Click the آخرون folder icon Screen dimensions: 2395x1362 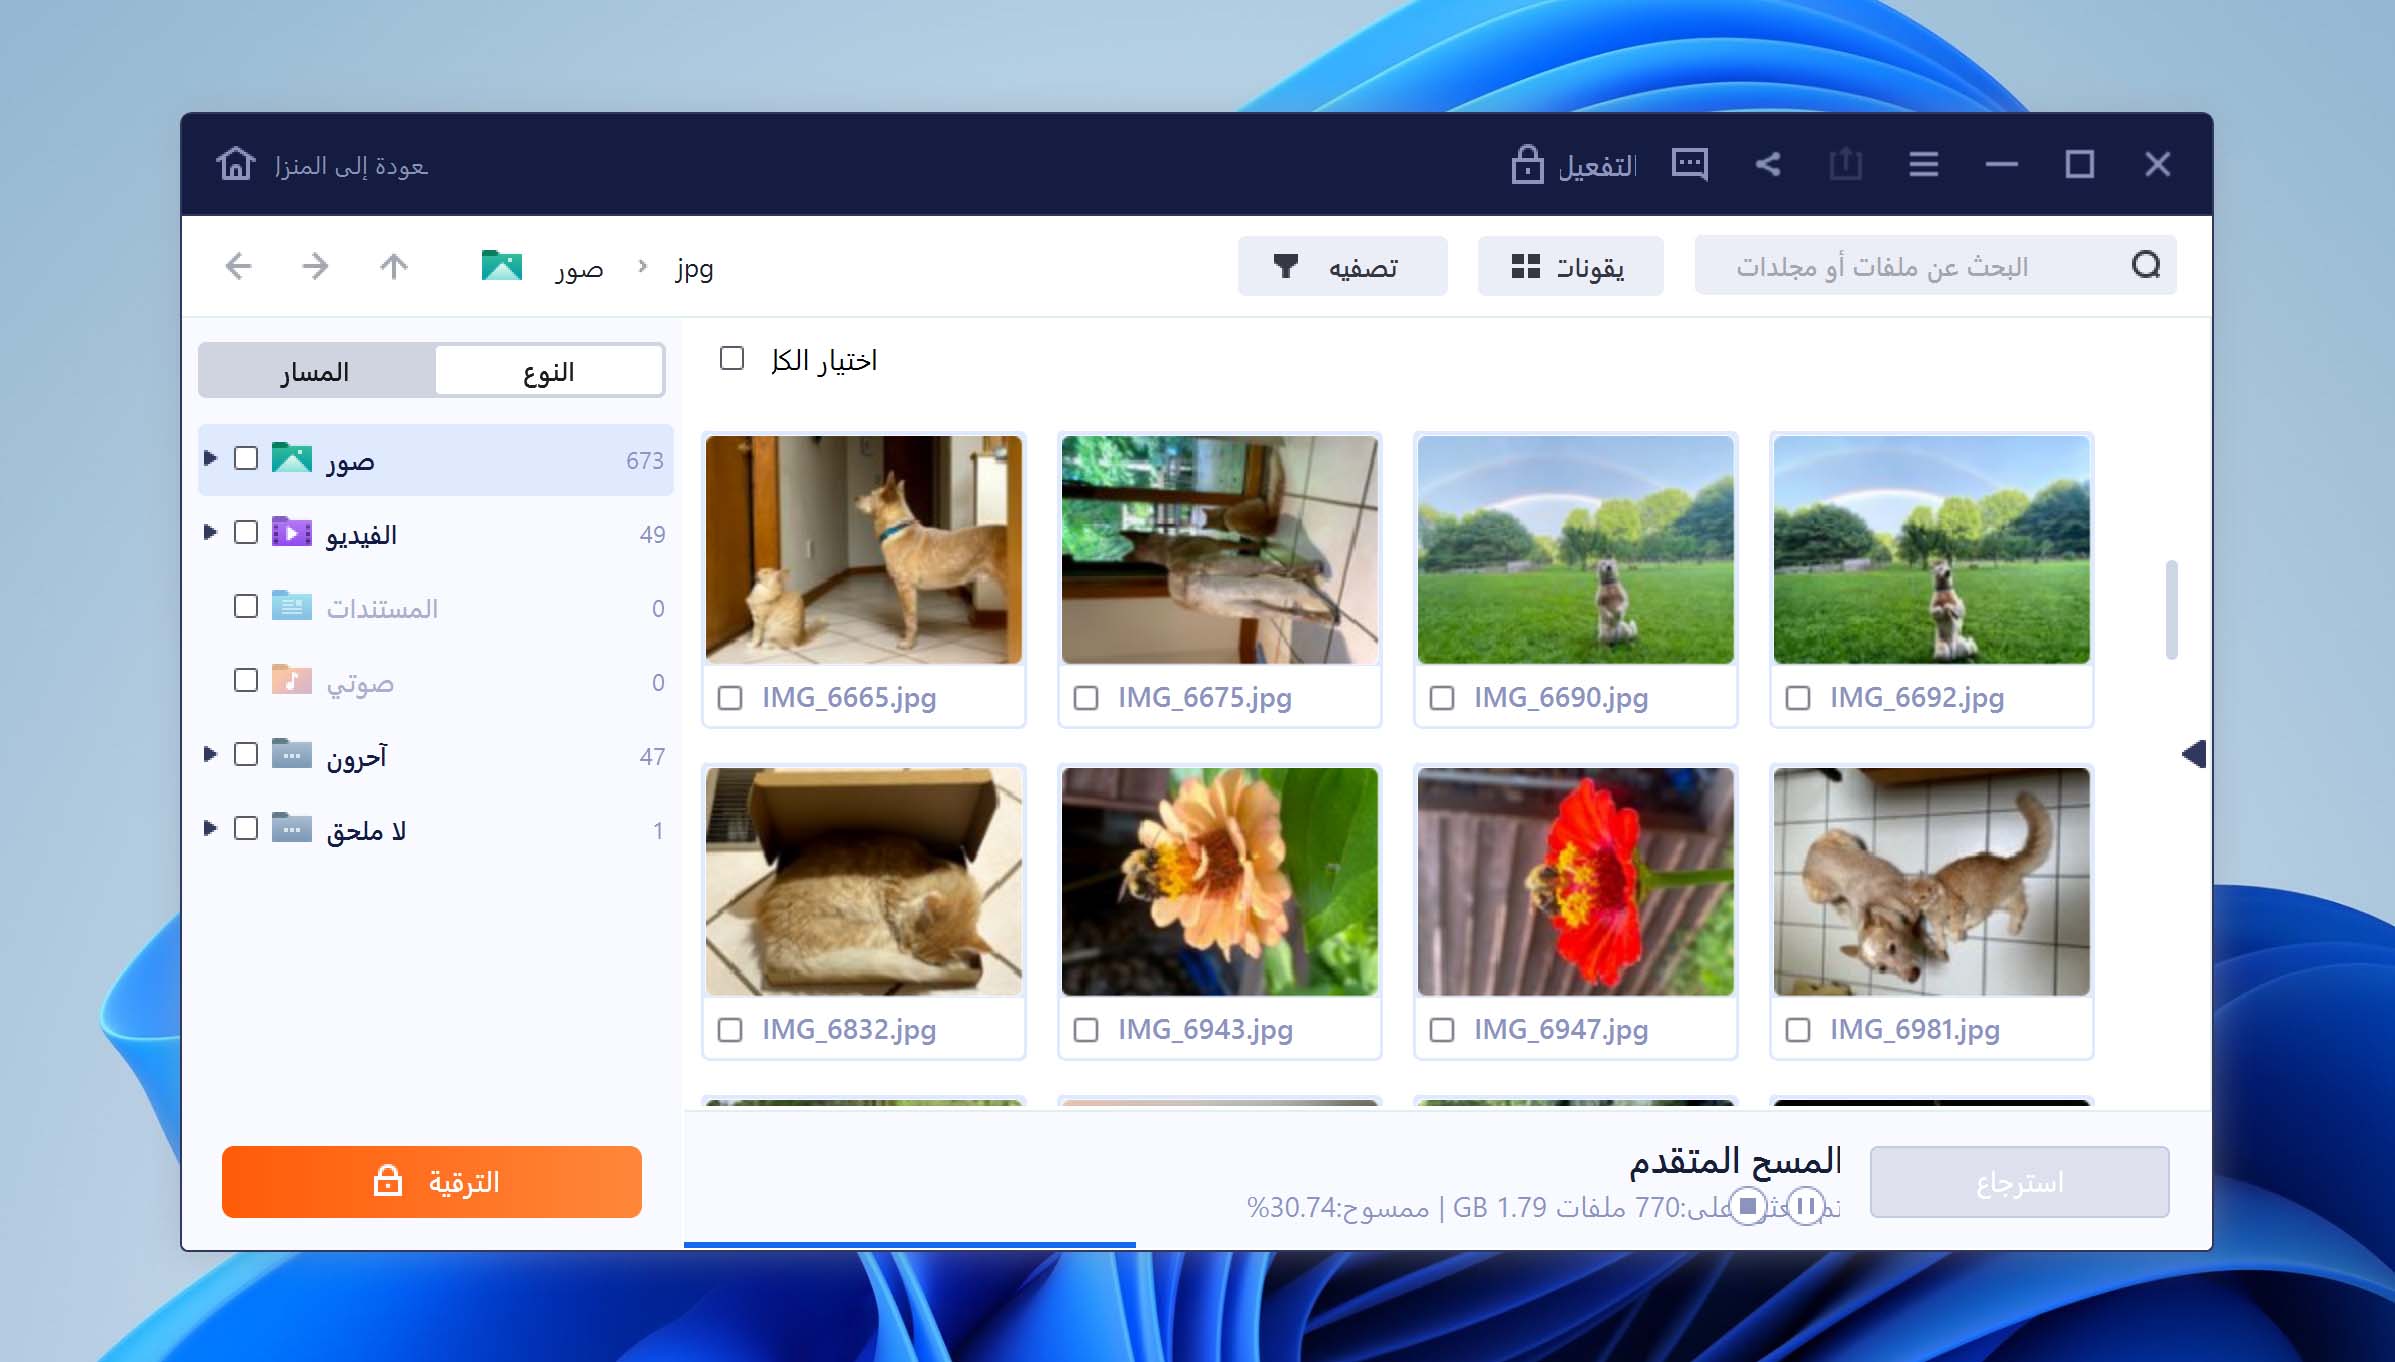(292, 754)
